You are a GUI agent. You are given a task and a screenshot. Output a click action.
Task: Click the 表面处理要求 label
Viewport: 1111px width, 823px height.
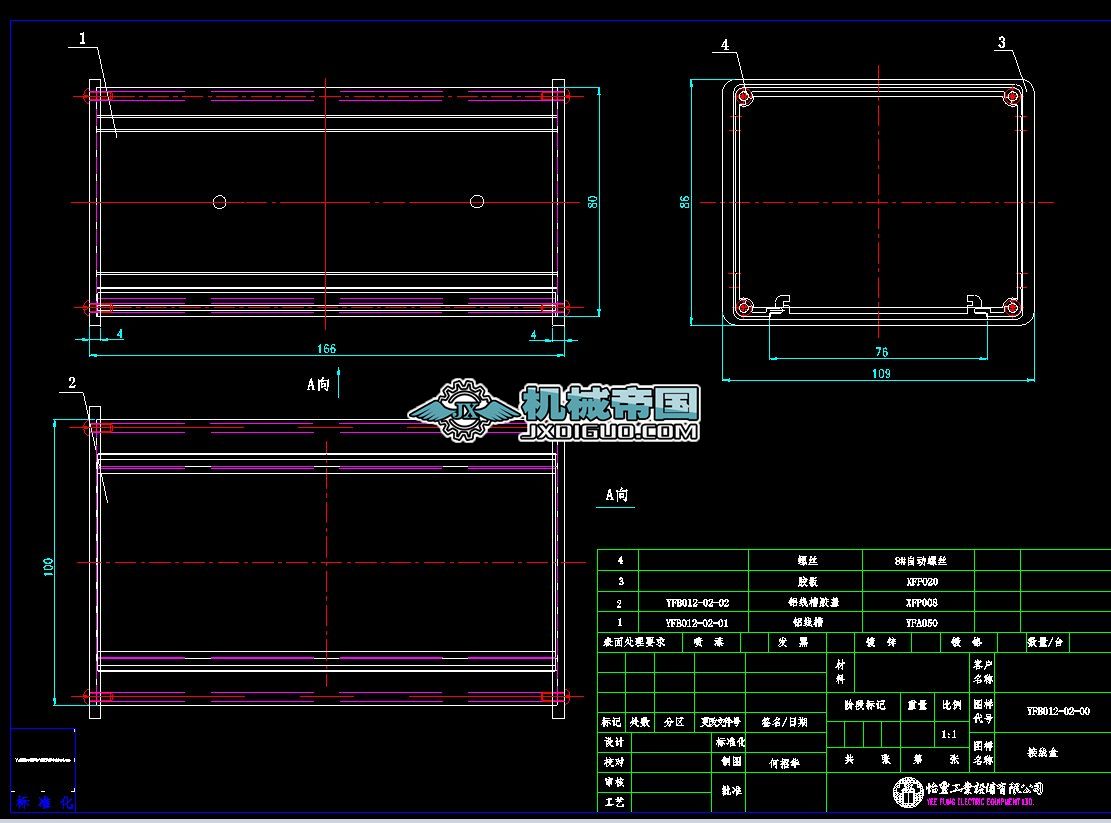point(634,642)
